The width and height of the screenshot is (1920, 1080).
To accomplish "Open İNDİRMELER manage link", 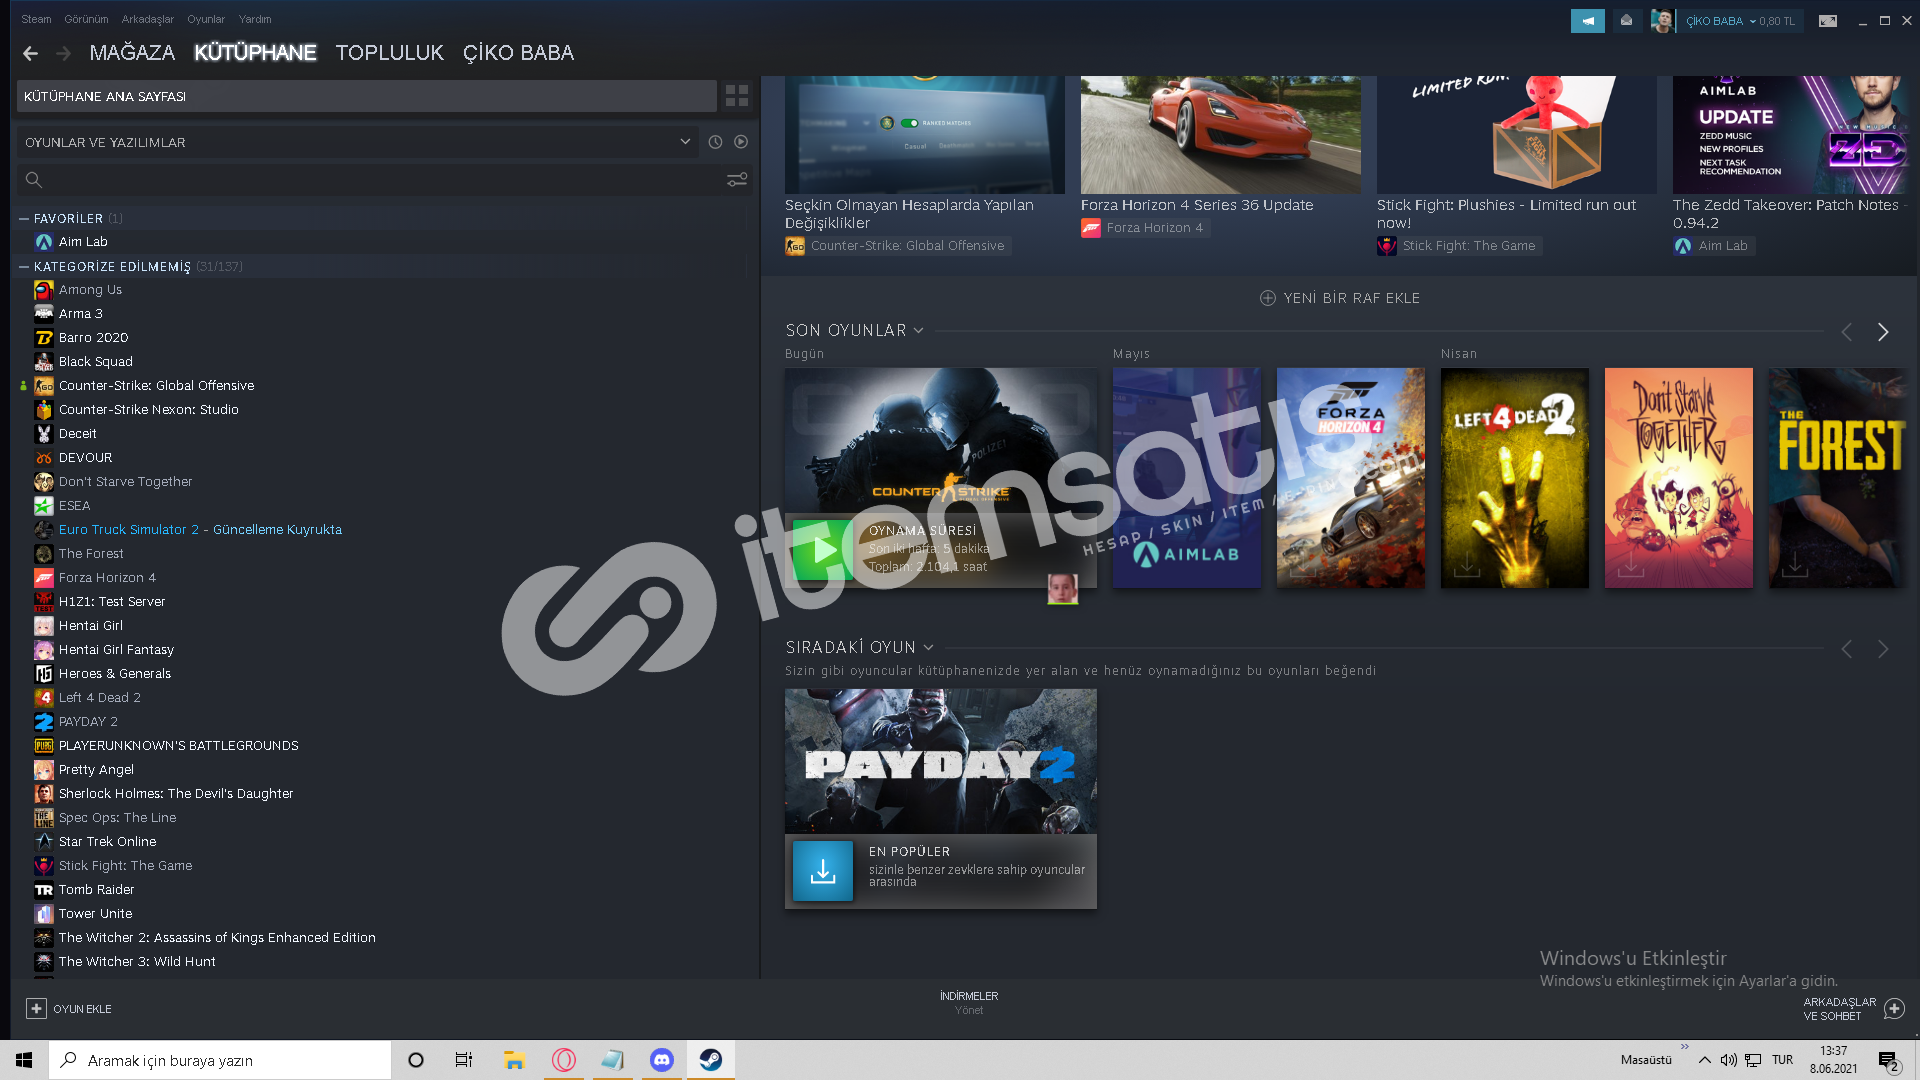I will (969, 1003).
